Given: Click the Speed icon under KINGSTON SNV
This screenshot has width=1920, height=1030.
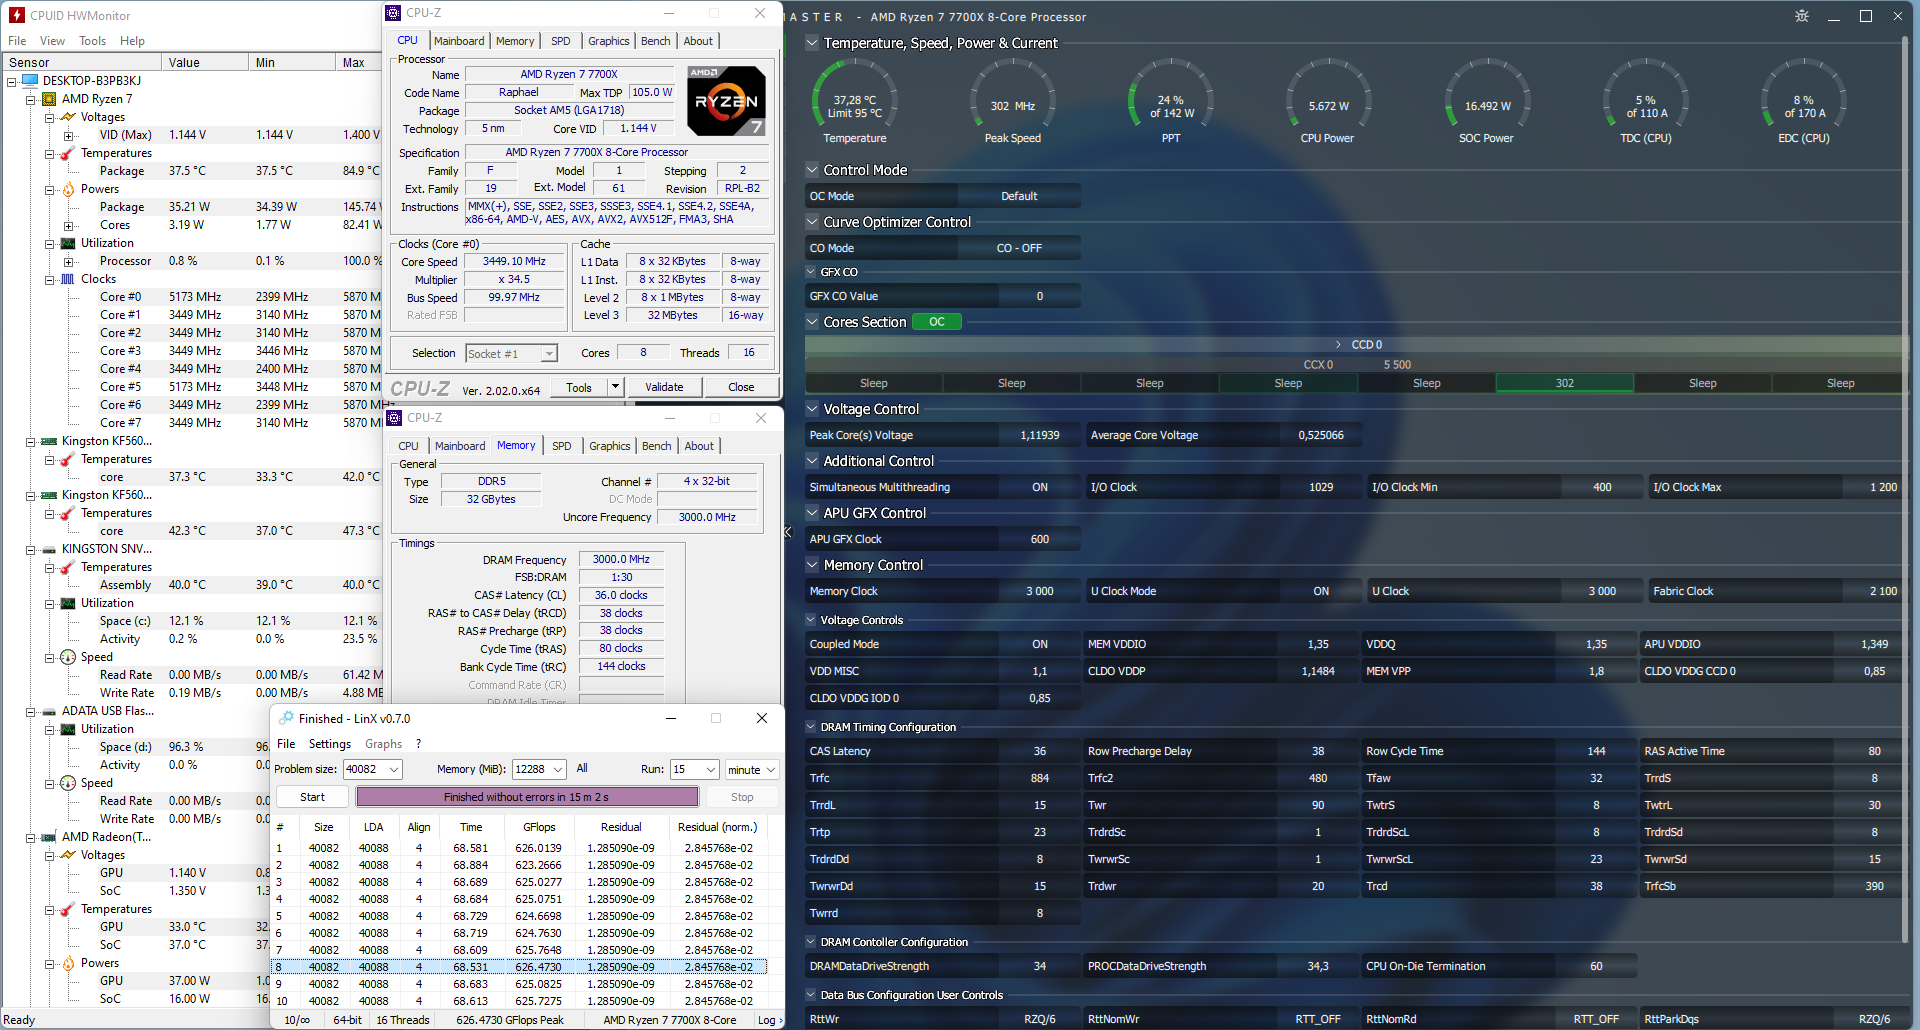Looking at the screenshot, I should [68, 657].
